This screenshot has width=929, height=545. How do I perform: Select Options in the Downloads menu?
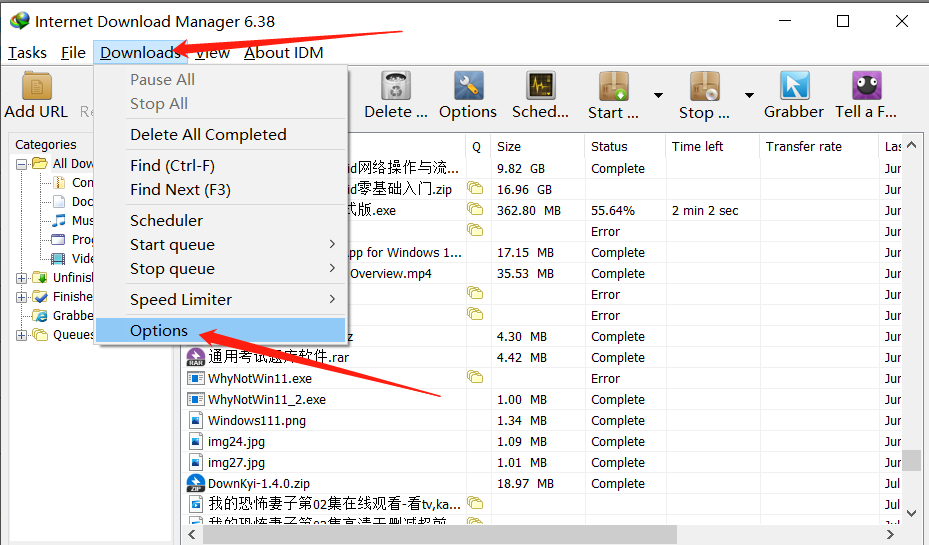tap(159, 331)
